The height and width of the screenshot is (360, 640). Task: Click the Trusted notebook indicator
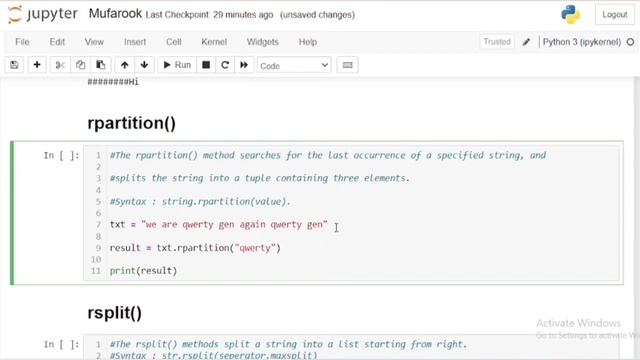coord(497,42)
